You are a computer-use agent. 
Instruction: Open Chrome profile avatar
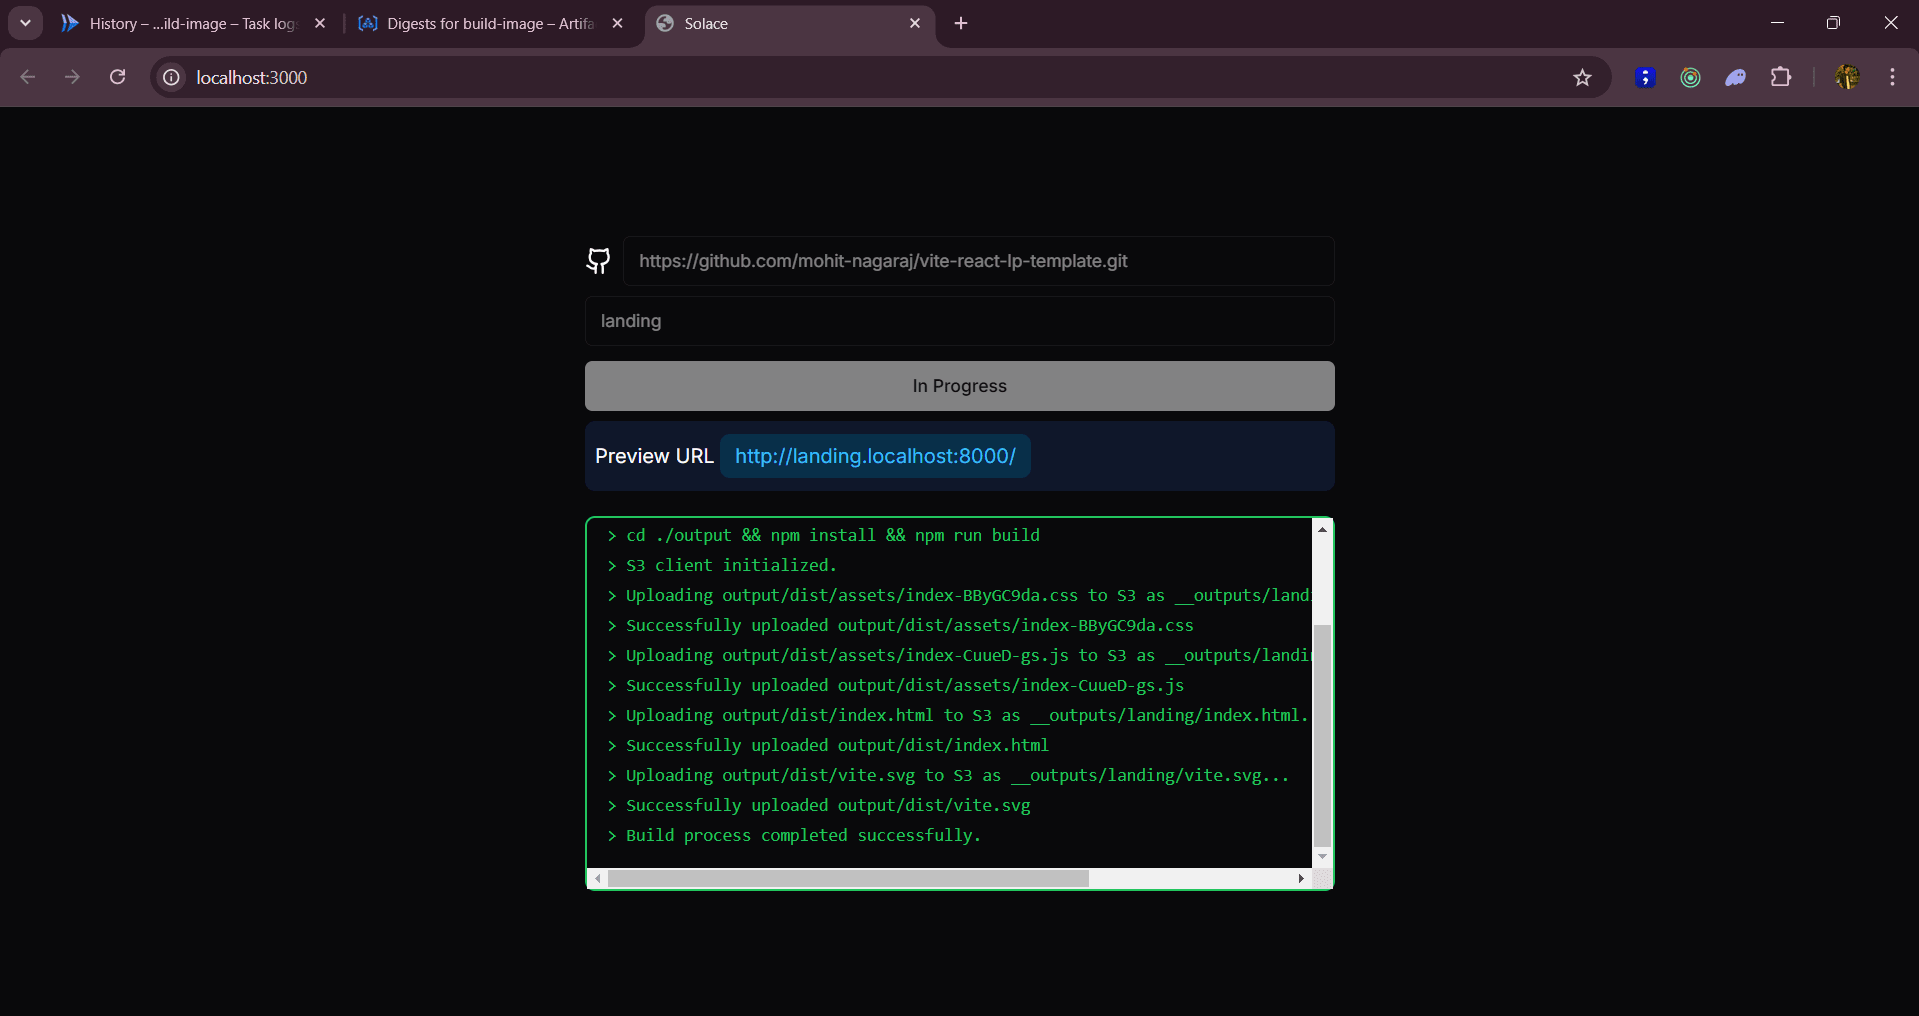pos(1846,78)
